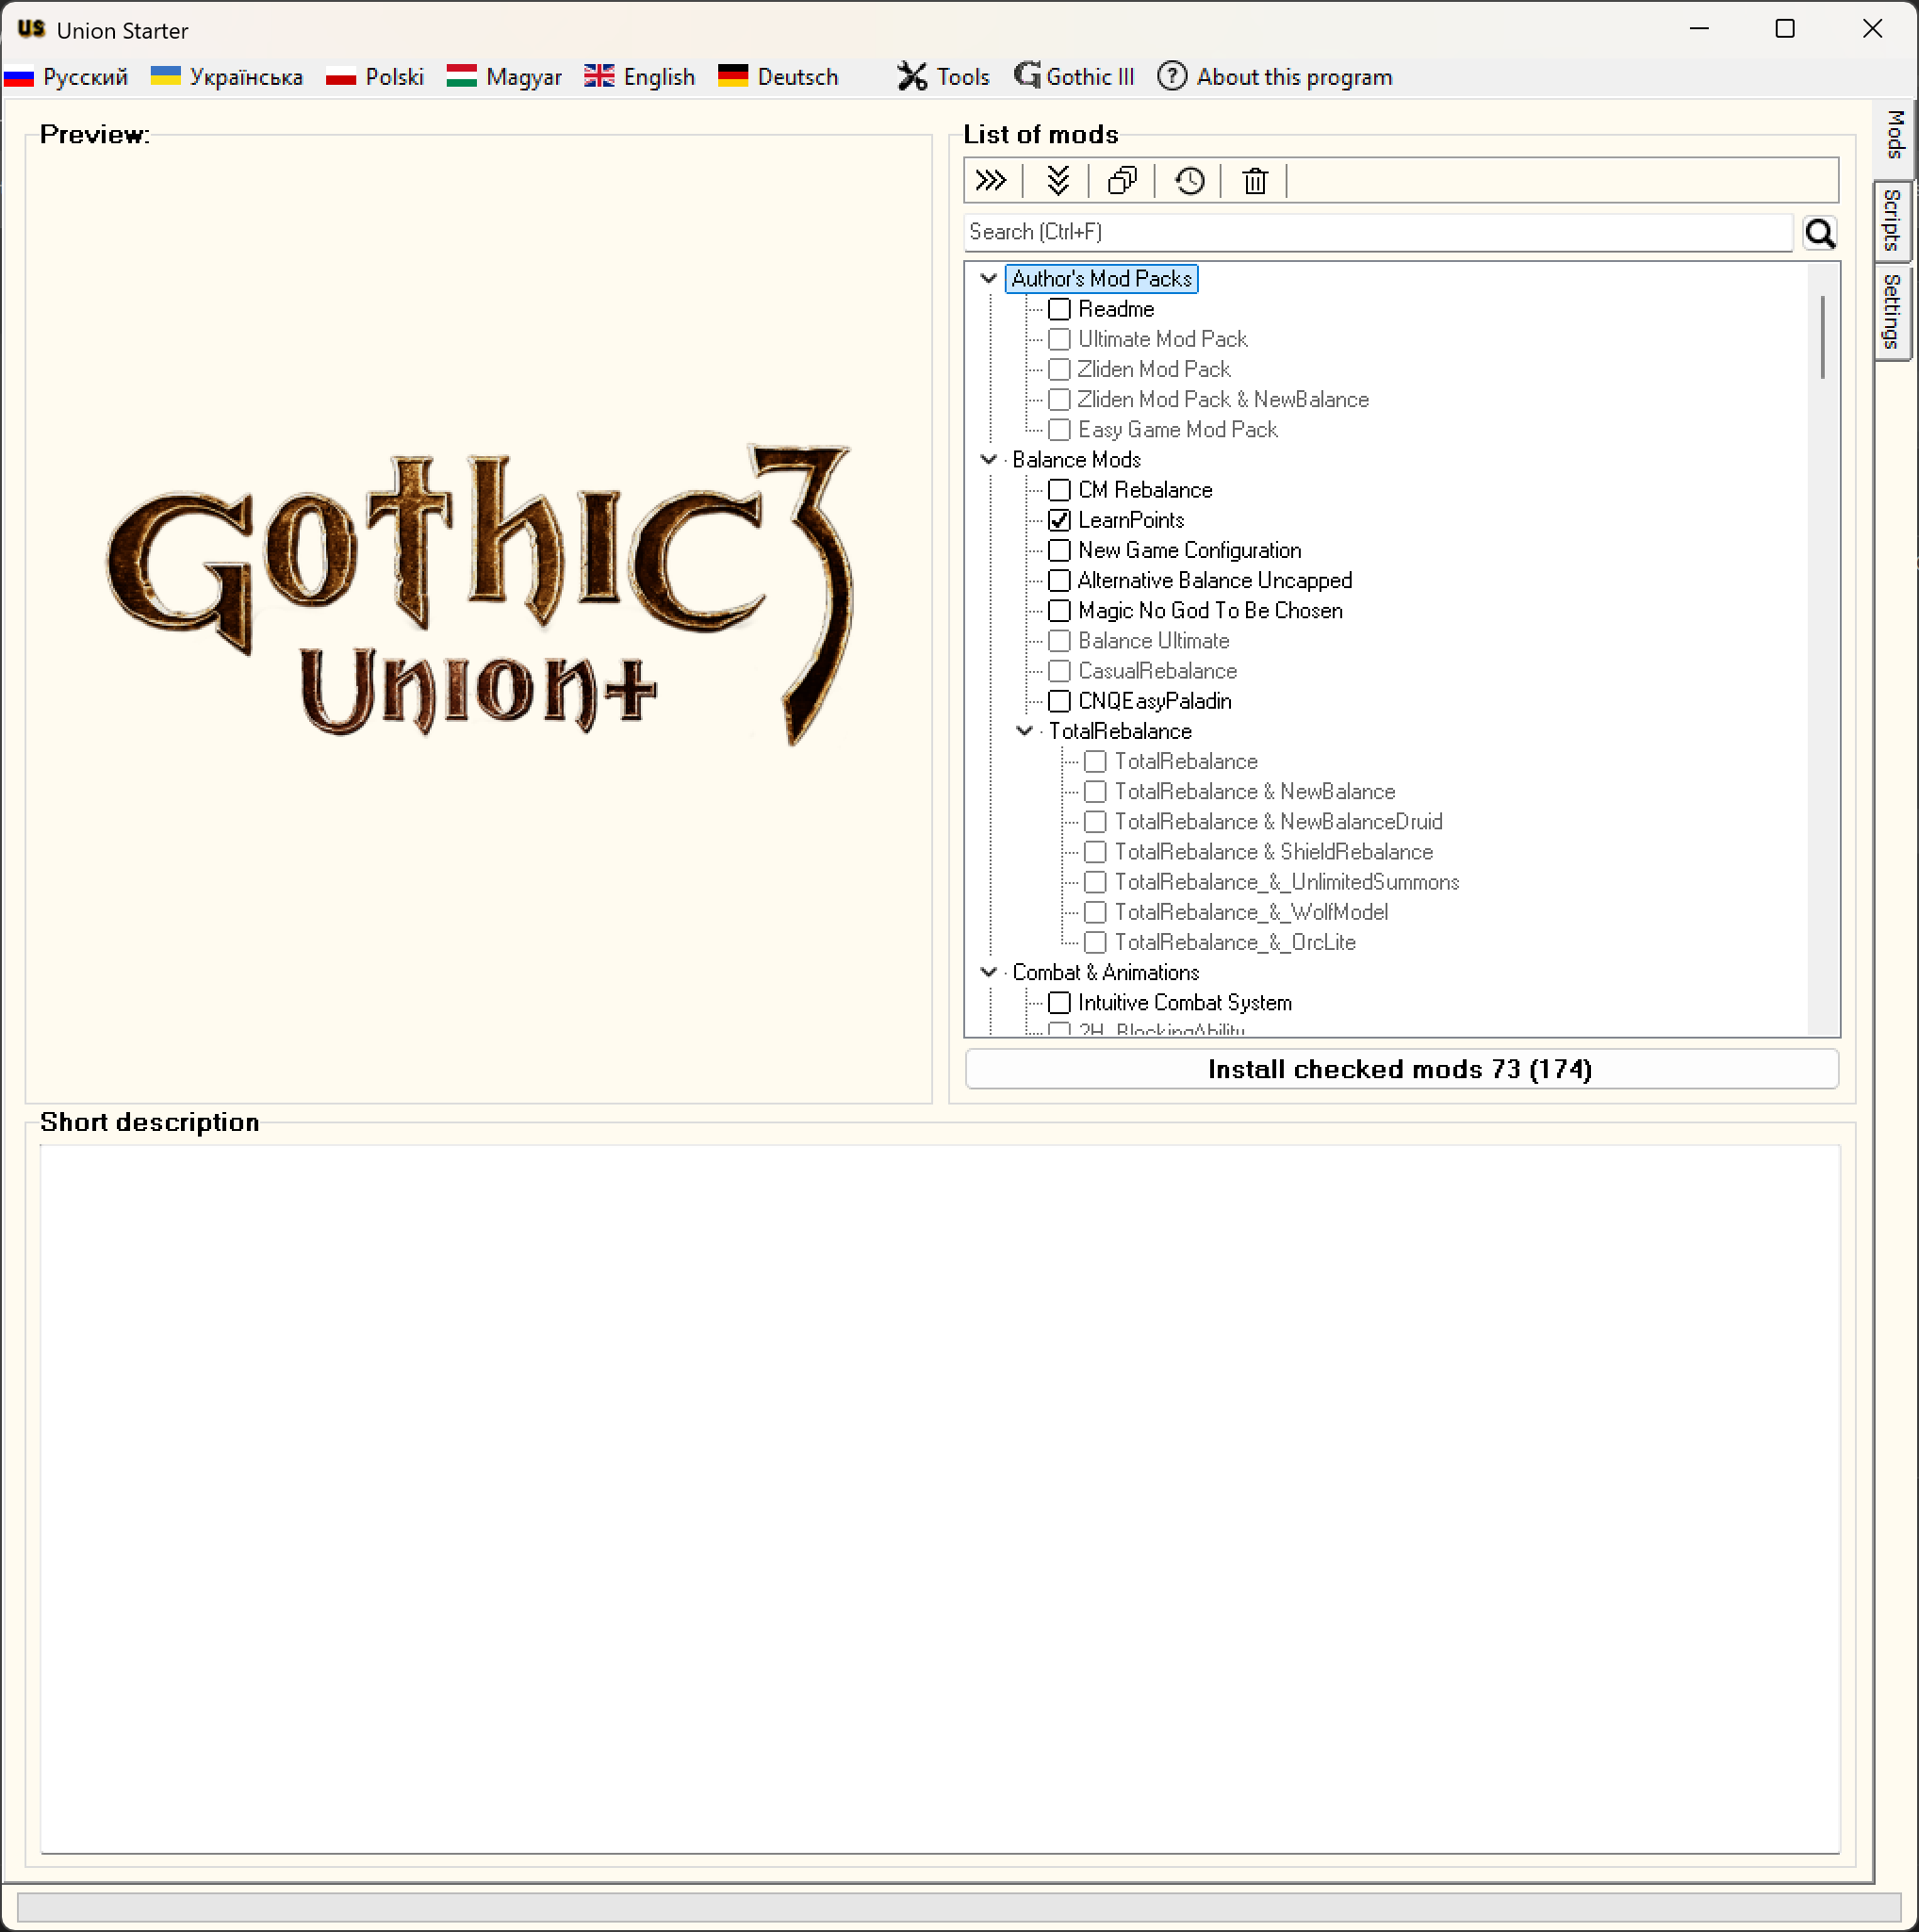
Task: Click the collapse-down double chevron icon
Action: (1057, 181)
